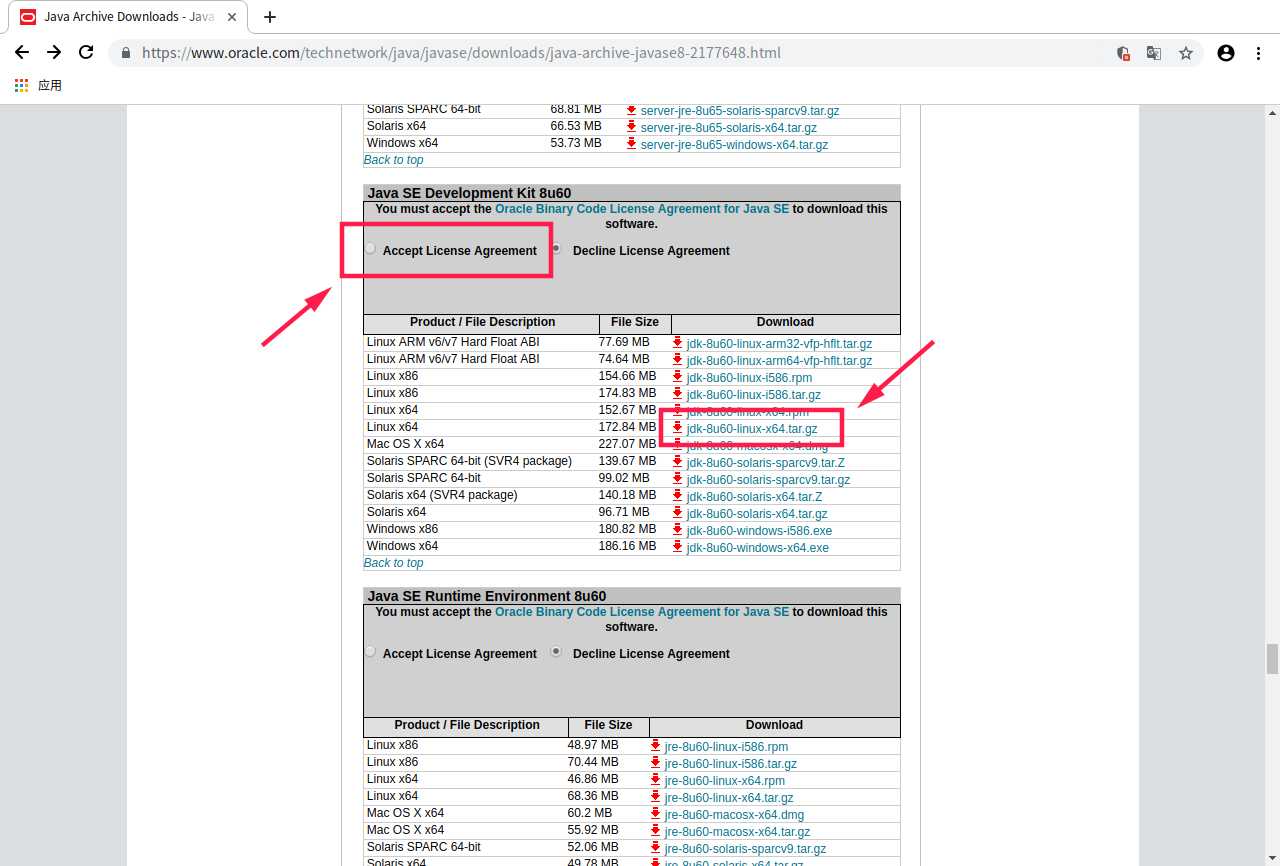View site security lock icon
The width and height of the screenshot is (1280, 866).
pyautogui.click(x=126, y=53)
